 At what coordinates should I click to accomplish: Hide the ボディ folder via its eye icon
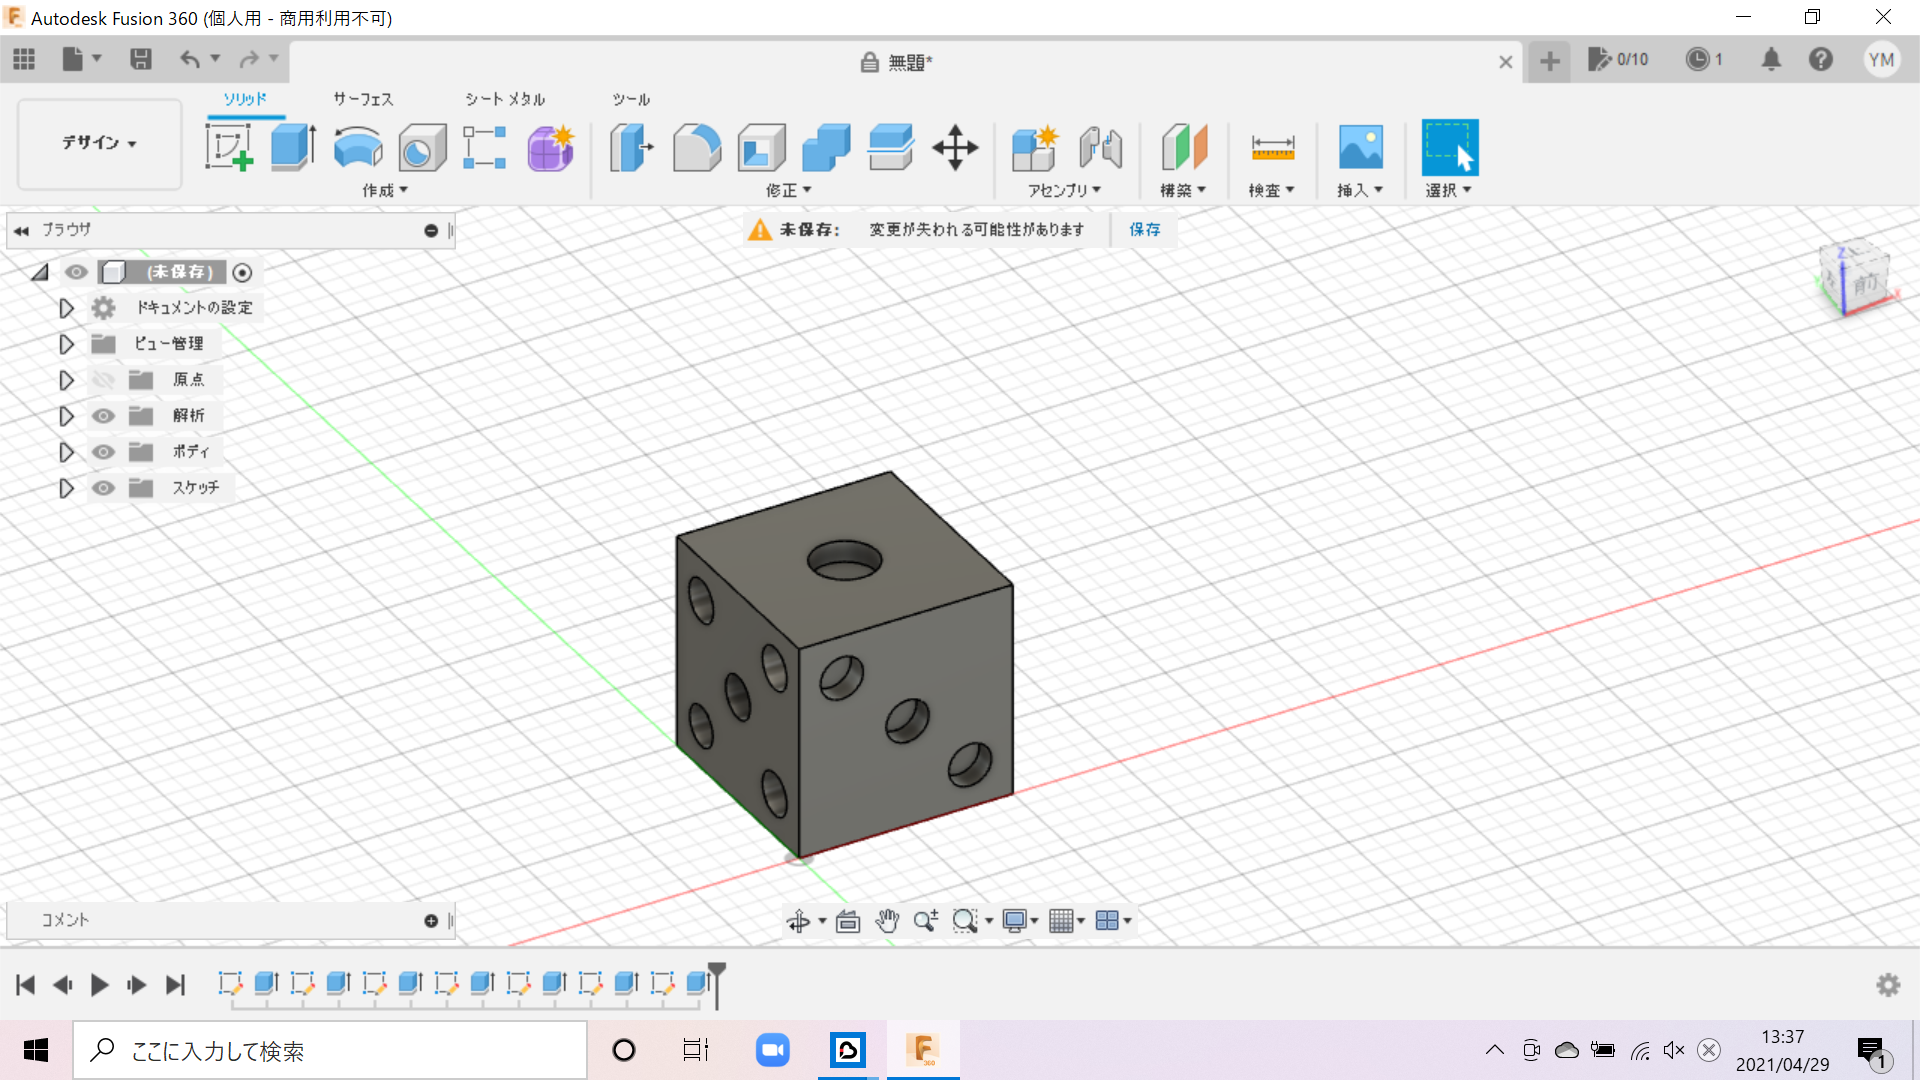(103, 452)
